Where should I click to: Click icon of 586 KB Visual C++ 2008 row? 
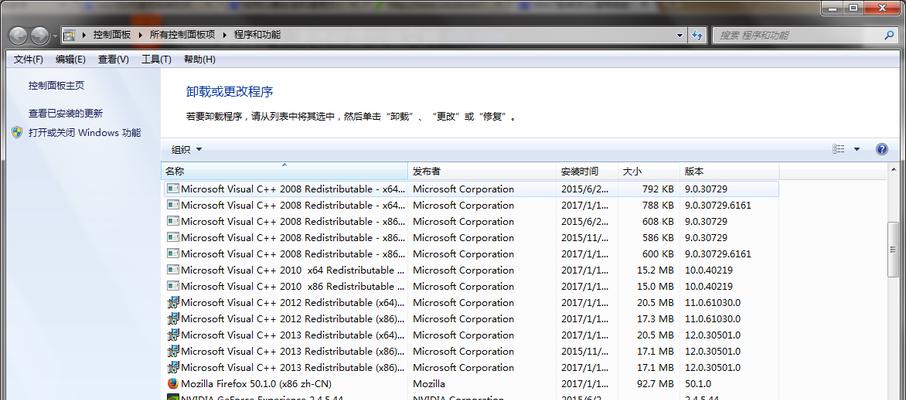click(173, 237)
